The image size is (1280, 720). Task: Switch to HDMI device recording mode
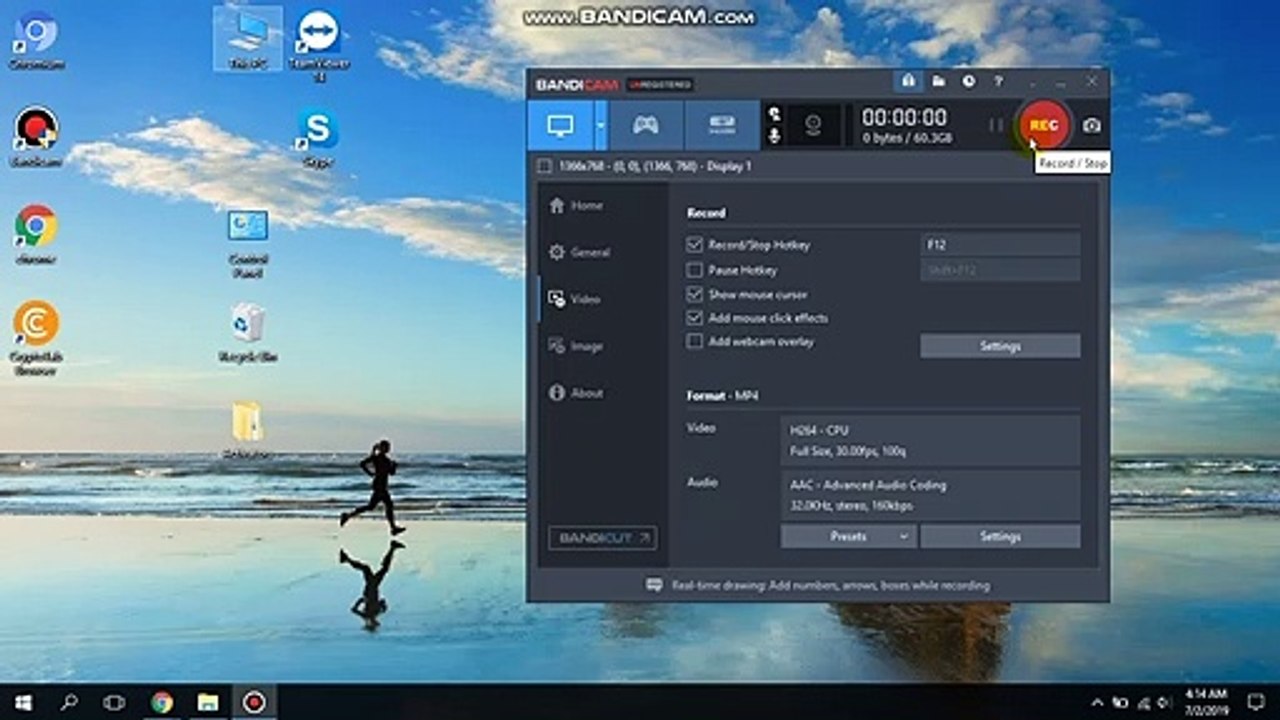[x=721, y=126]
